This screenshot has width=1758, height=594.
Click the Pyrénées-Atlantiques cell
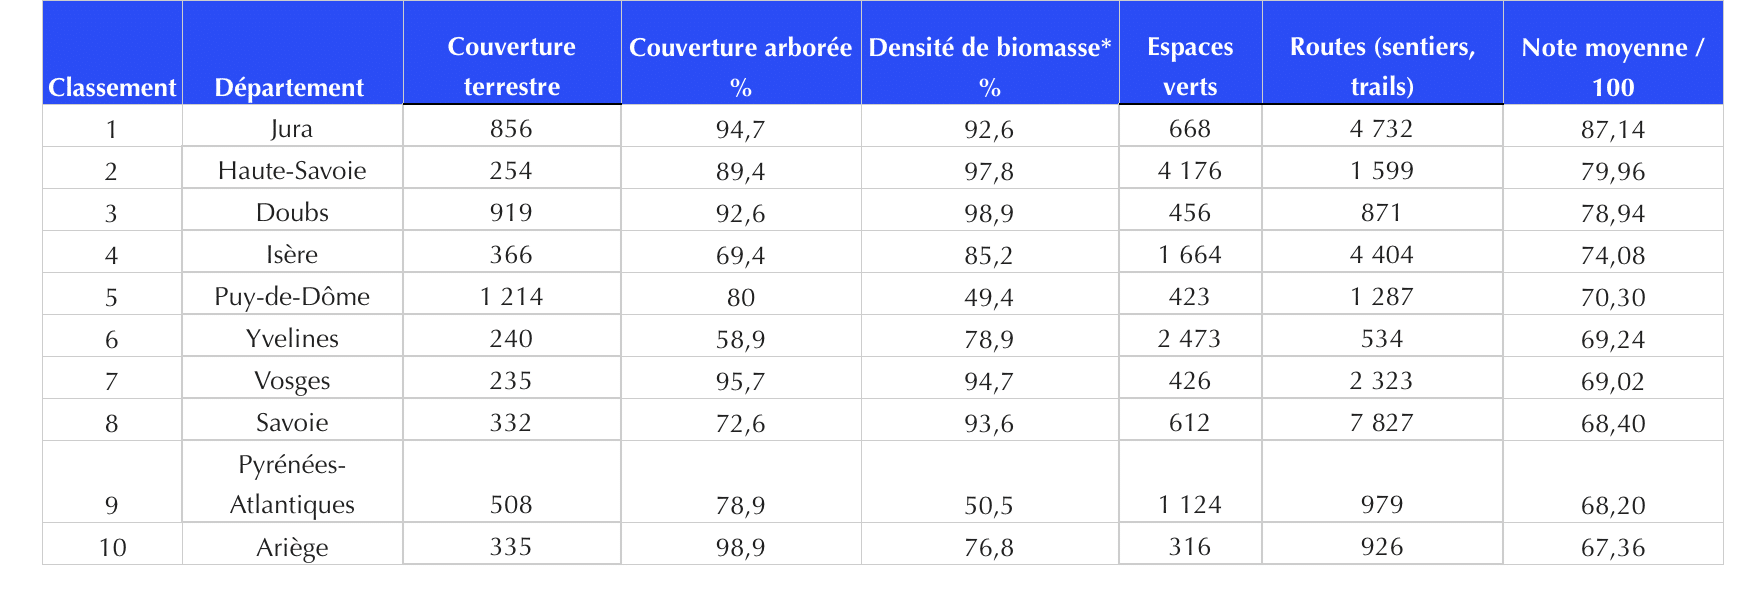pyautogui.click(x=292, y=484)
